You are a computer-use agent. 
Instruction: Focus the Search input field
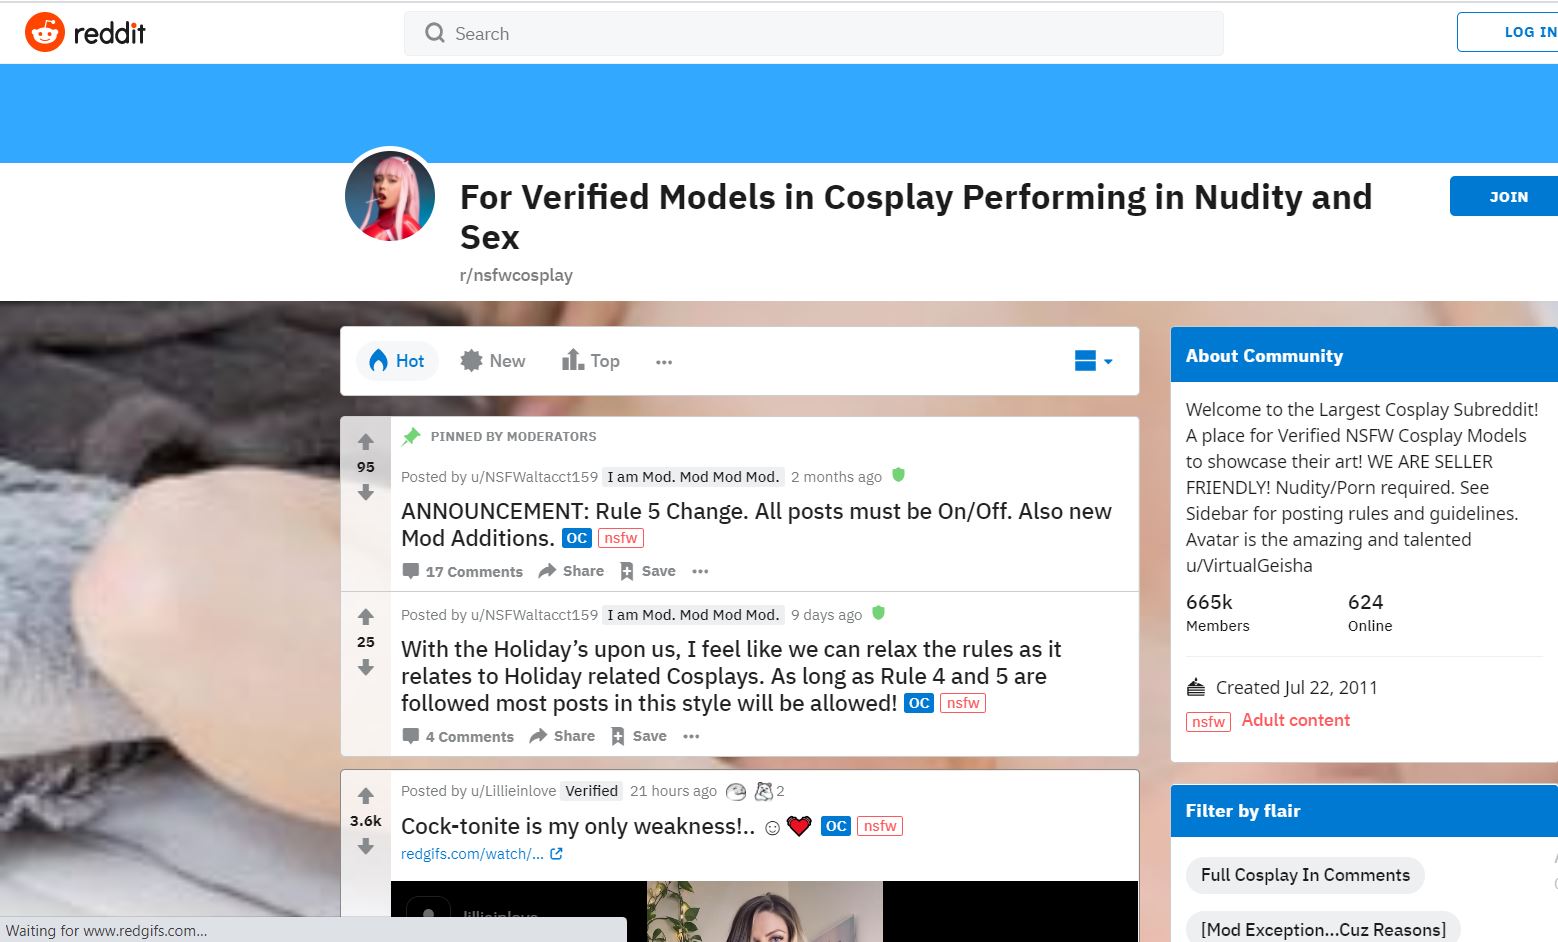click(x=813, y=34)
